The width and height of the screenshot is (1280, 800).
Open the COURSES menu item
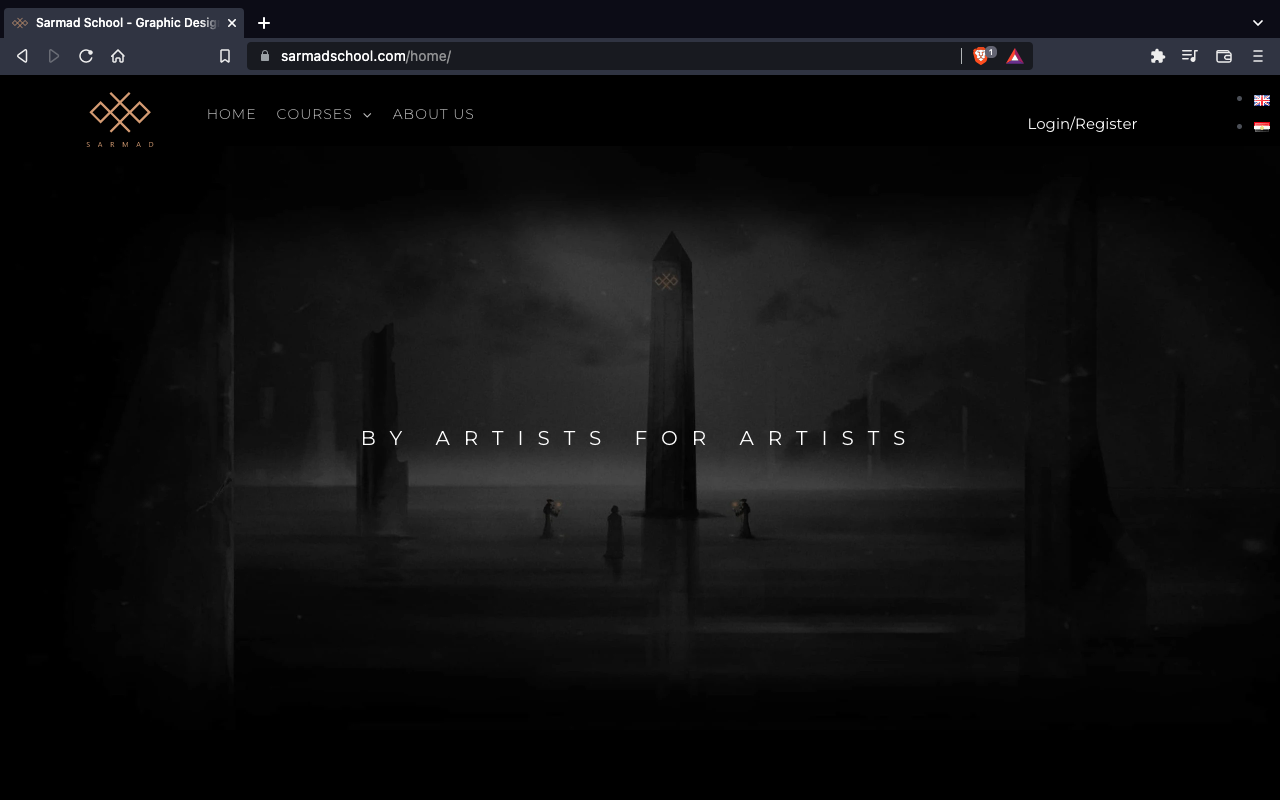point(314,114)
